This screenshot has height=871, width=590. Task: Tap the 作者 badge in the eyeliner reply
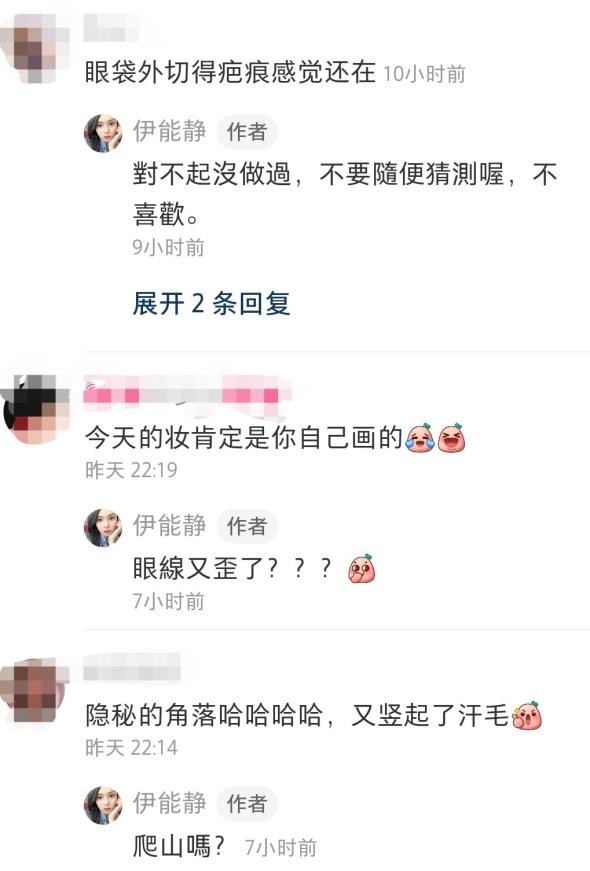[247, 526]
